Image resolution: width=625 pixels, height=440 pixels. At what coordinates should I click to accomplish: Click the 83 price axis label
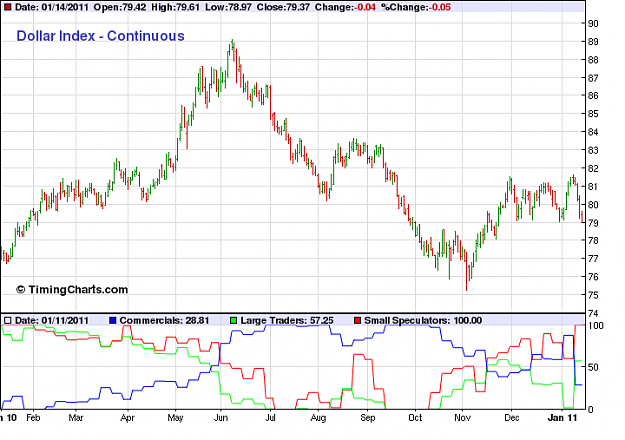click(x=593, y=150)
